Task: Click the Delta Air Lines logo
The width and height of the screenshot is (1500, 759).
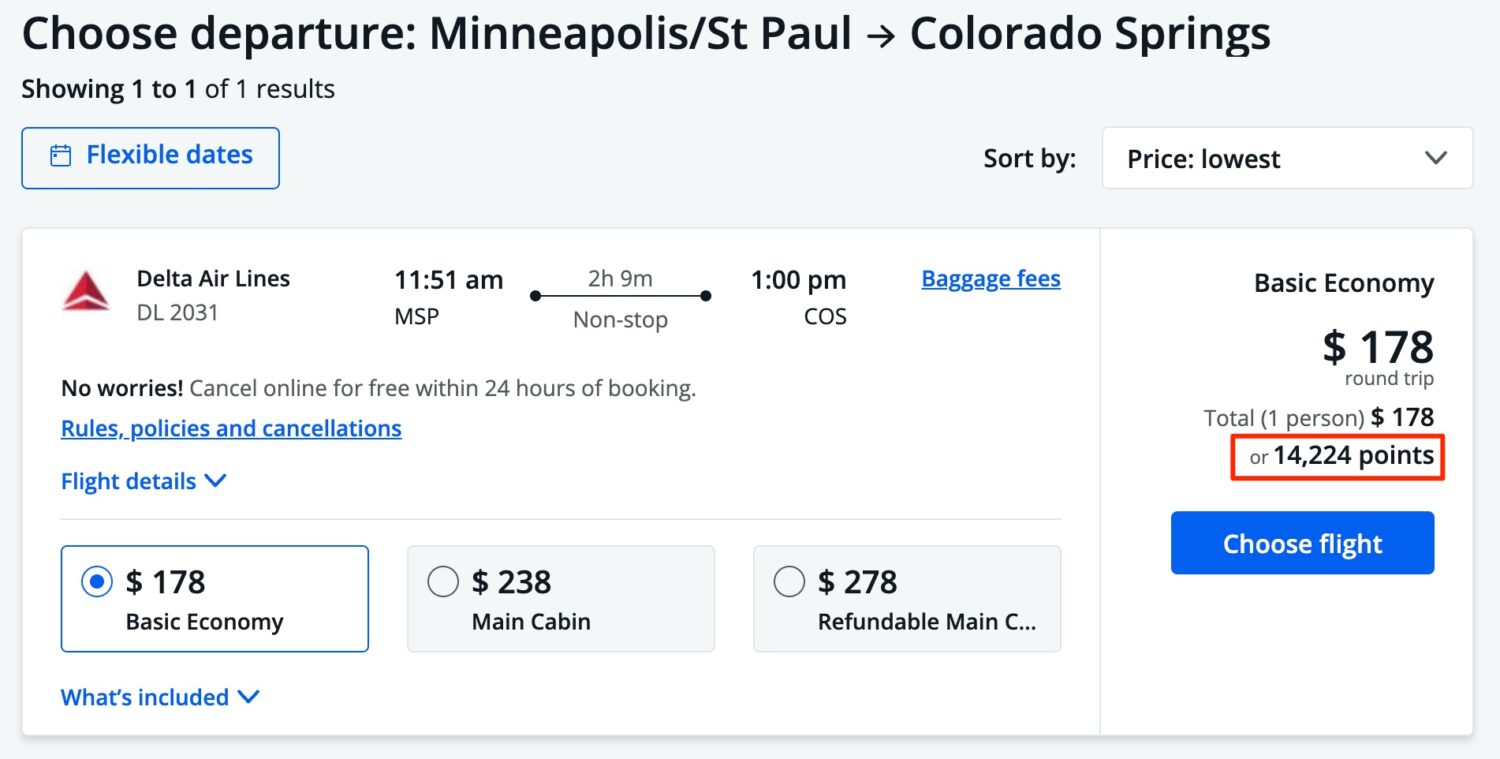Action: 87,294
